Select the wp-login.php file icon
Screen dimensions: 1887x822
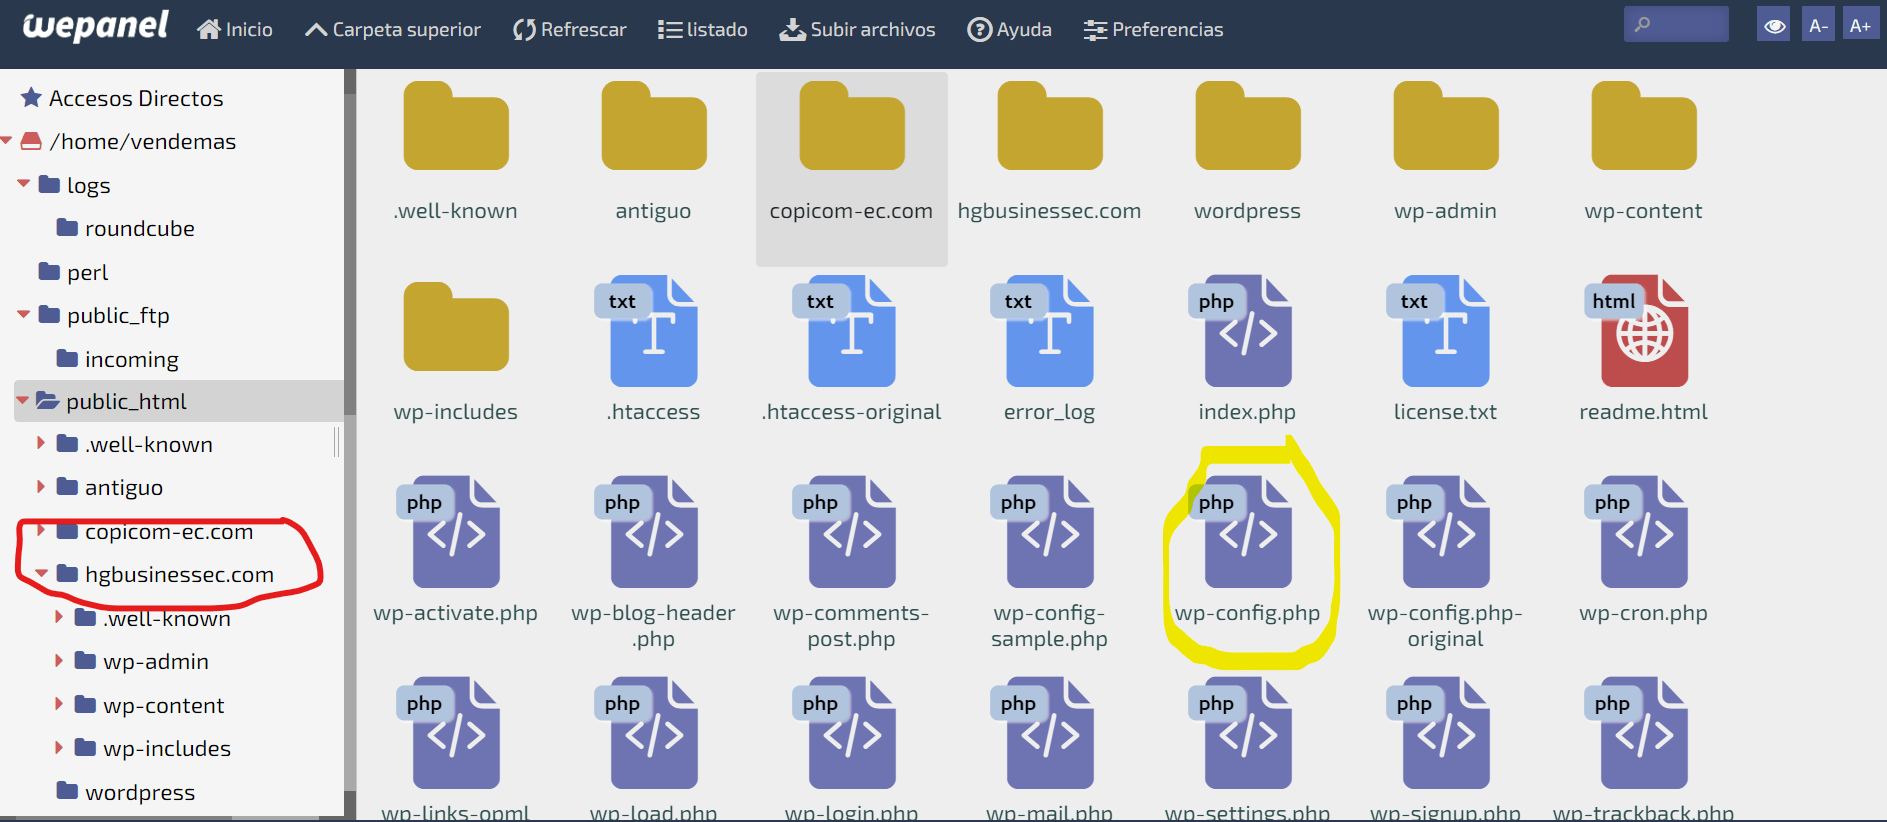pos(845,733)
